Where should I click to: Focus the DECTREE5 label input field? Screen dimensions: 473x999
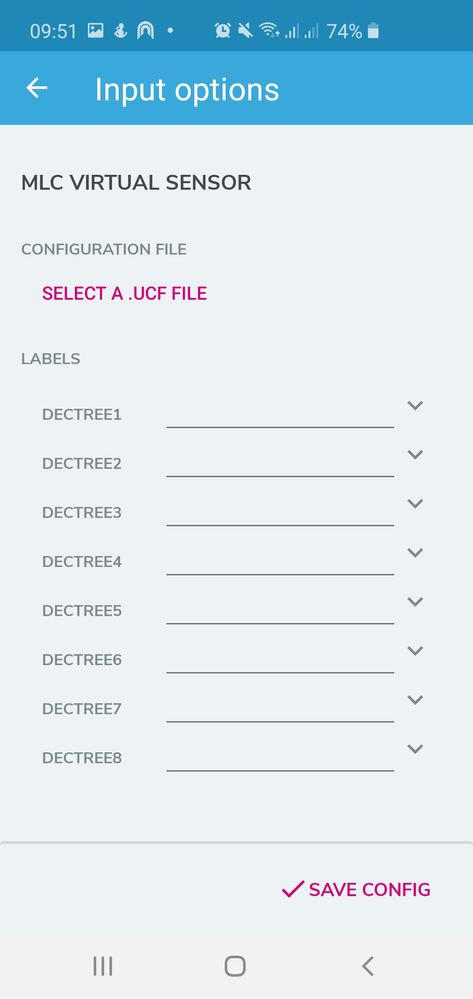[x=280, y=610]
